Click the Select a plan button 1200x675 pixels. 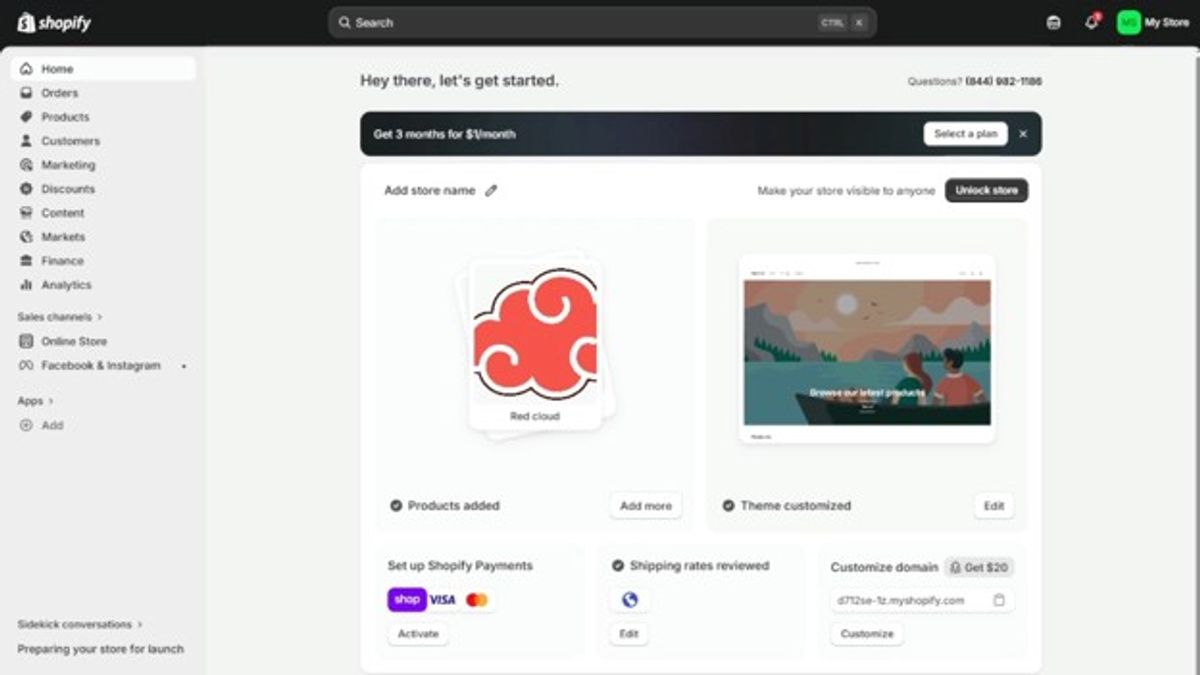[965, 134]
